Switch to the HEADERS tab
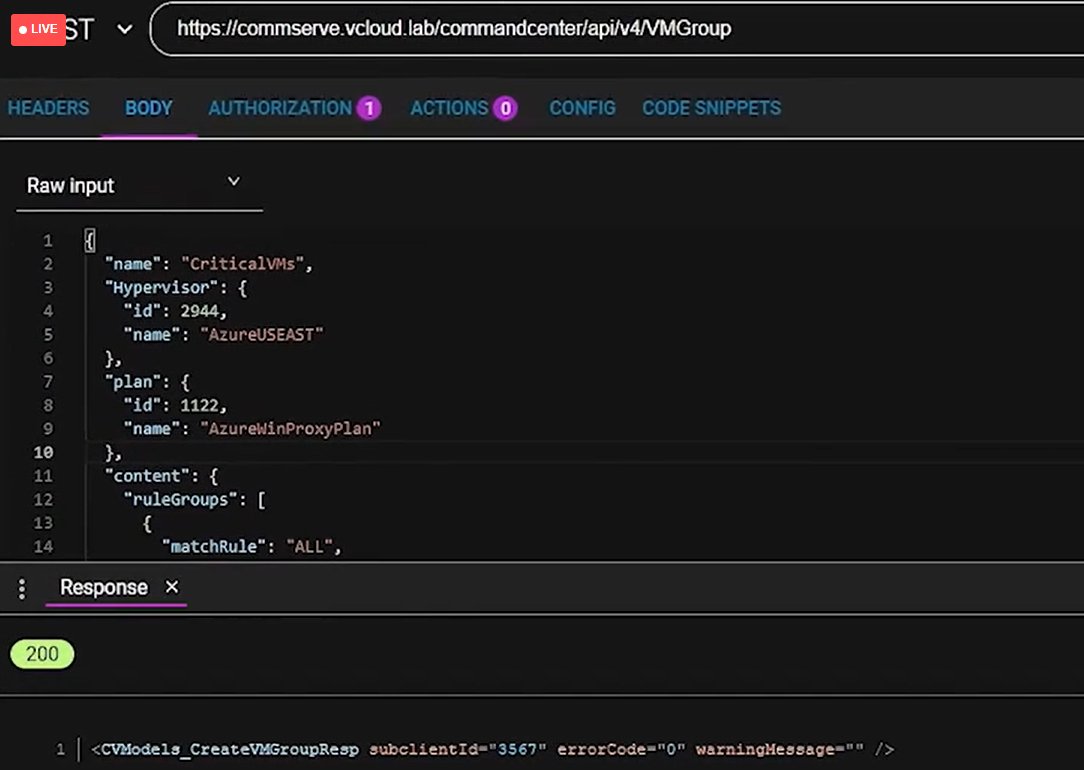This screenshot has width=1084, height=770. pyautogui.click(x=48, y=108)
